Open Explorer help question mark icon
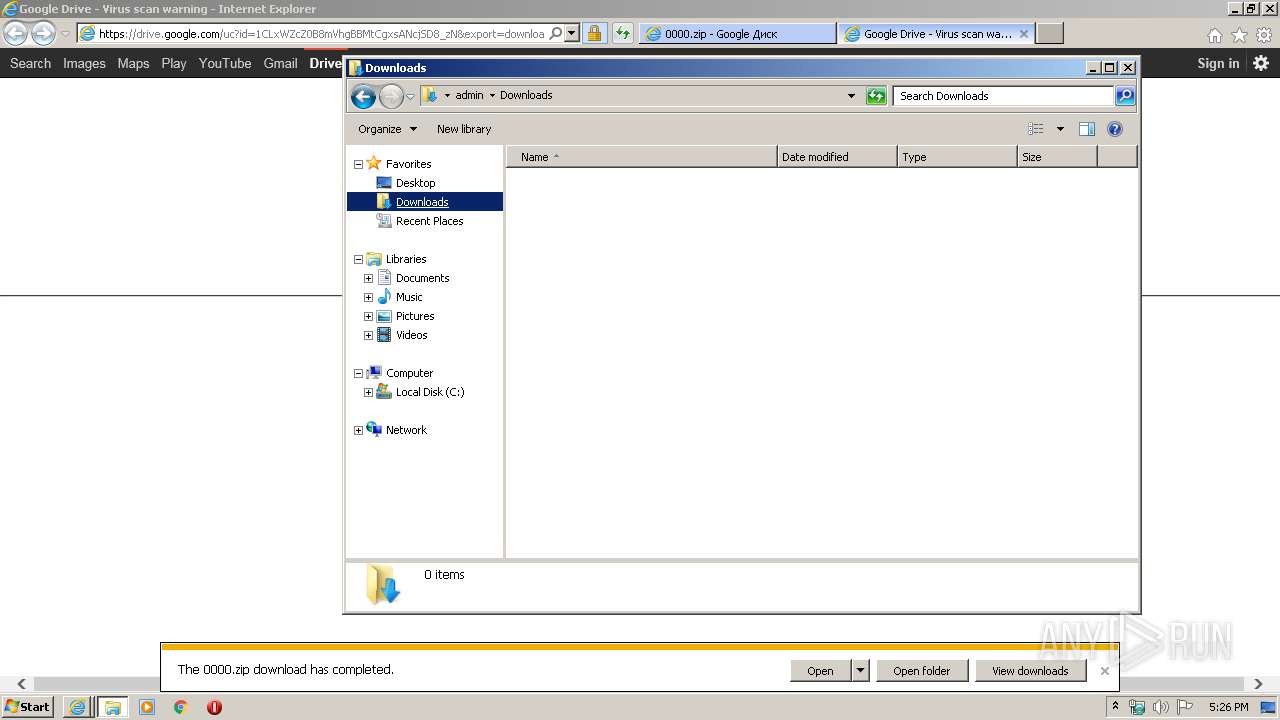Image resolution: width=1280 pixels, height=720 pixels. tap(1115, 129)
